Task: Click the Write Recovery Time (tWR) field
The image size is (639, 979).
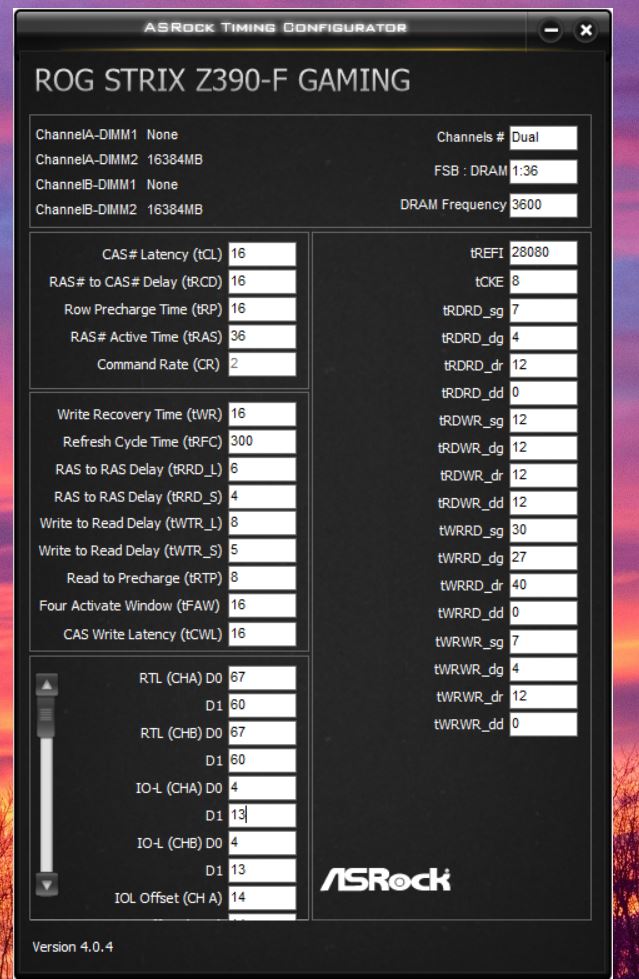Action: click(x=262, y=414)
